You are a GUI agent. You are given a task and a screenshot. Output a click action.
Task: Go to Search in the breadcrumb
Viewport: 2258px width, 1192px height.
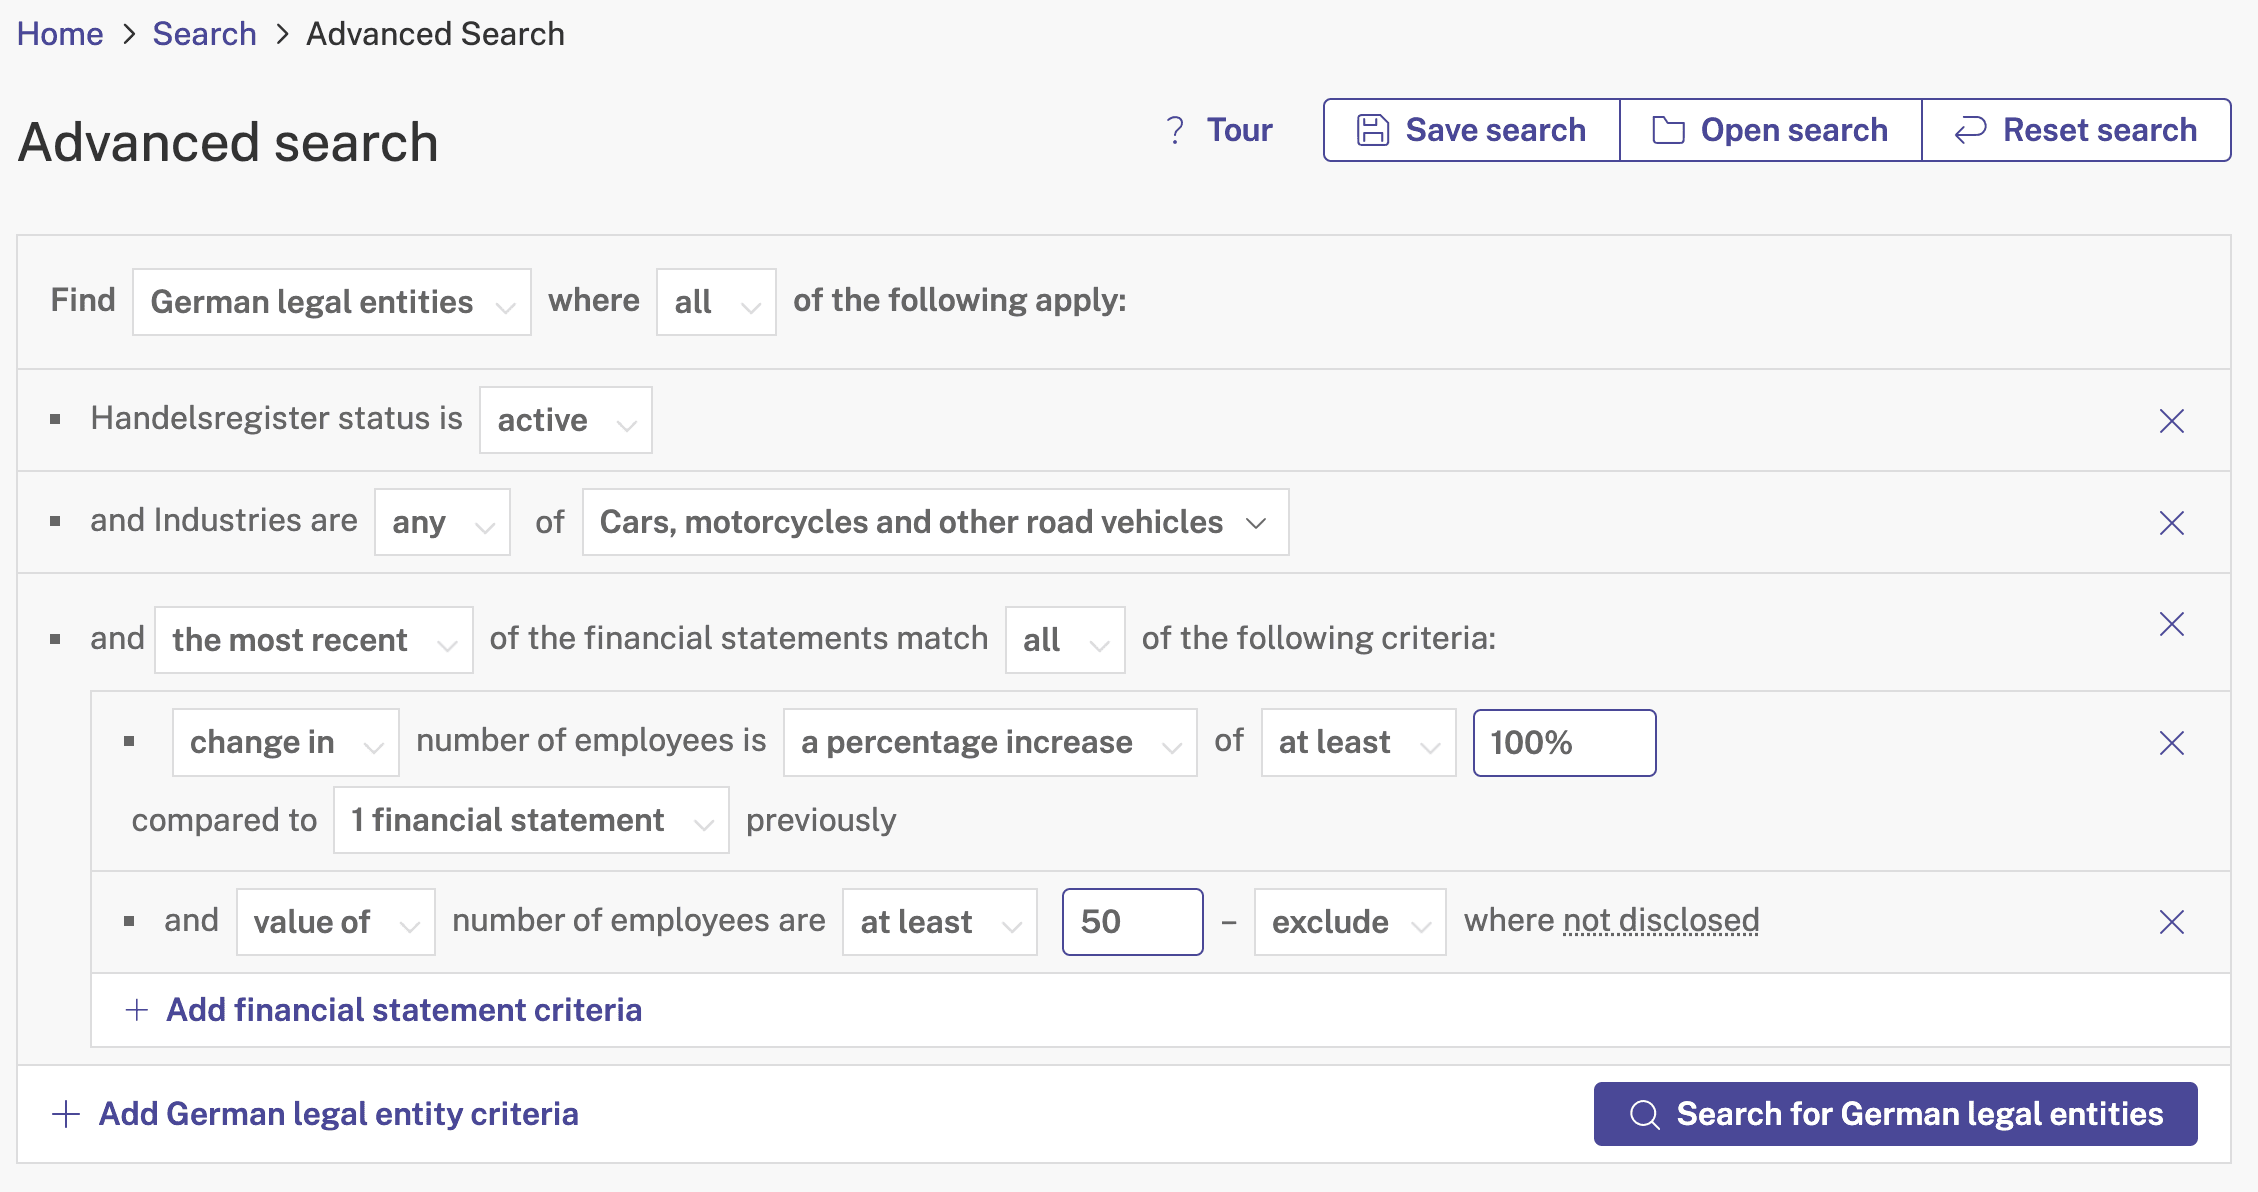(x=204, y=34)
